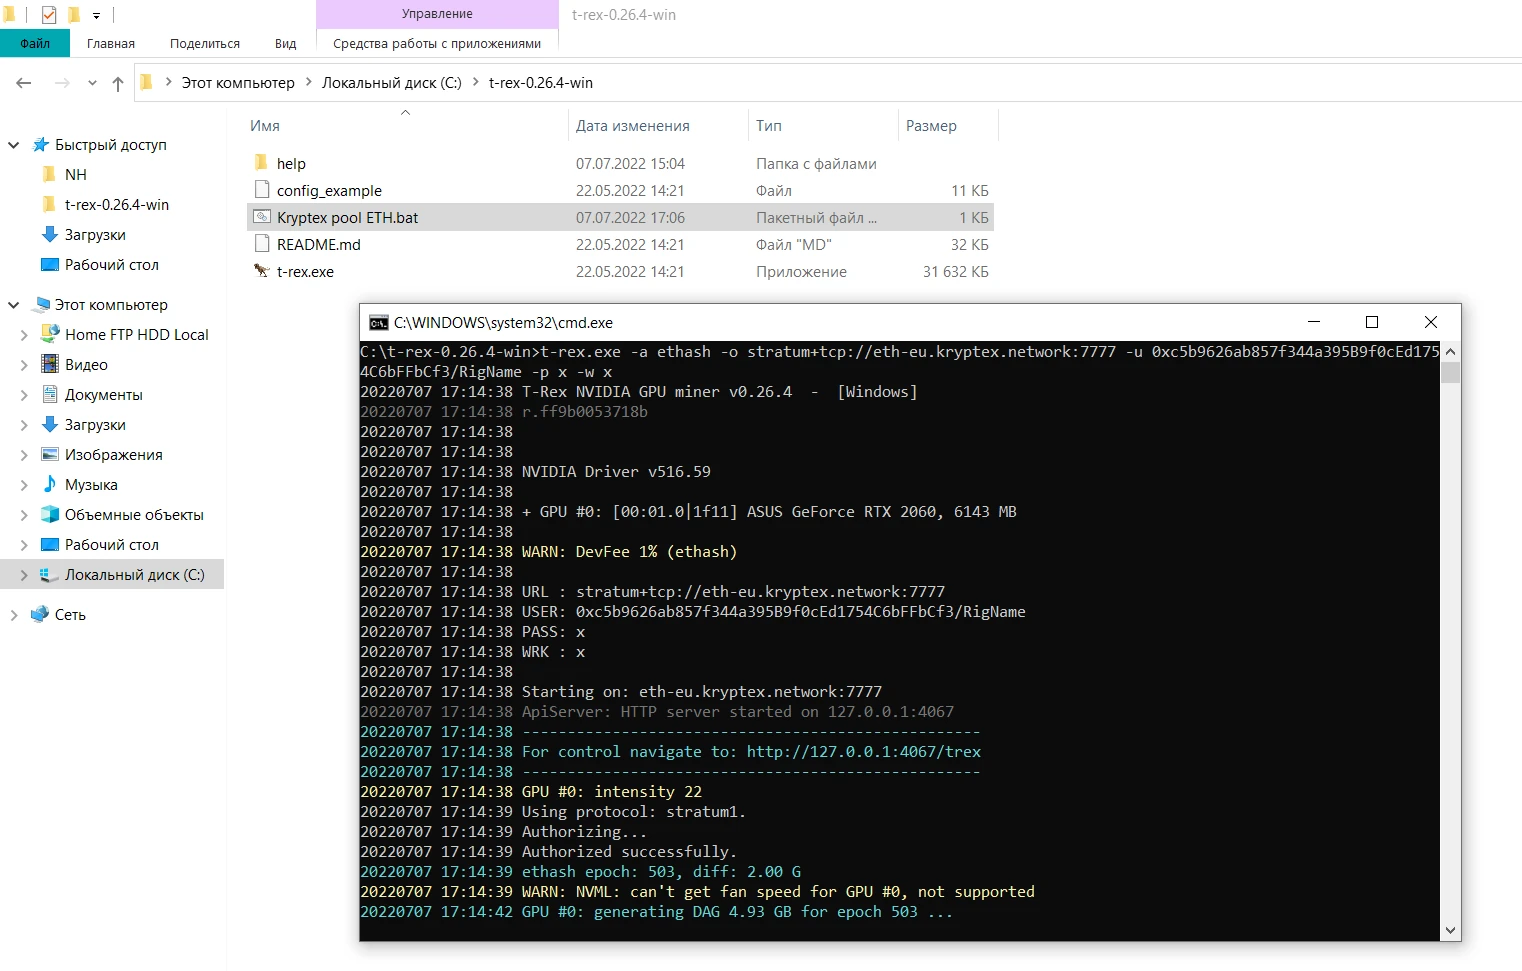Open the Файл ribbon menu
Viewport: 1522px width, 971px height.
coord(35,43)
